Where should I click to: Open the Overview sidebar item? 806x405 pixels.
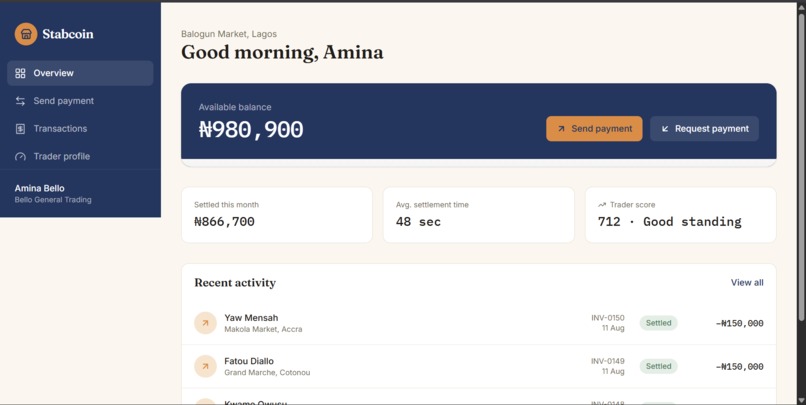click(80, 73)
